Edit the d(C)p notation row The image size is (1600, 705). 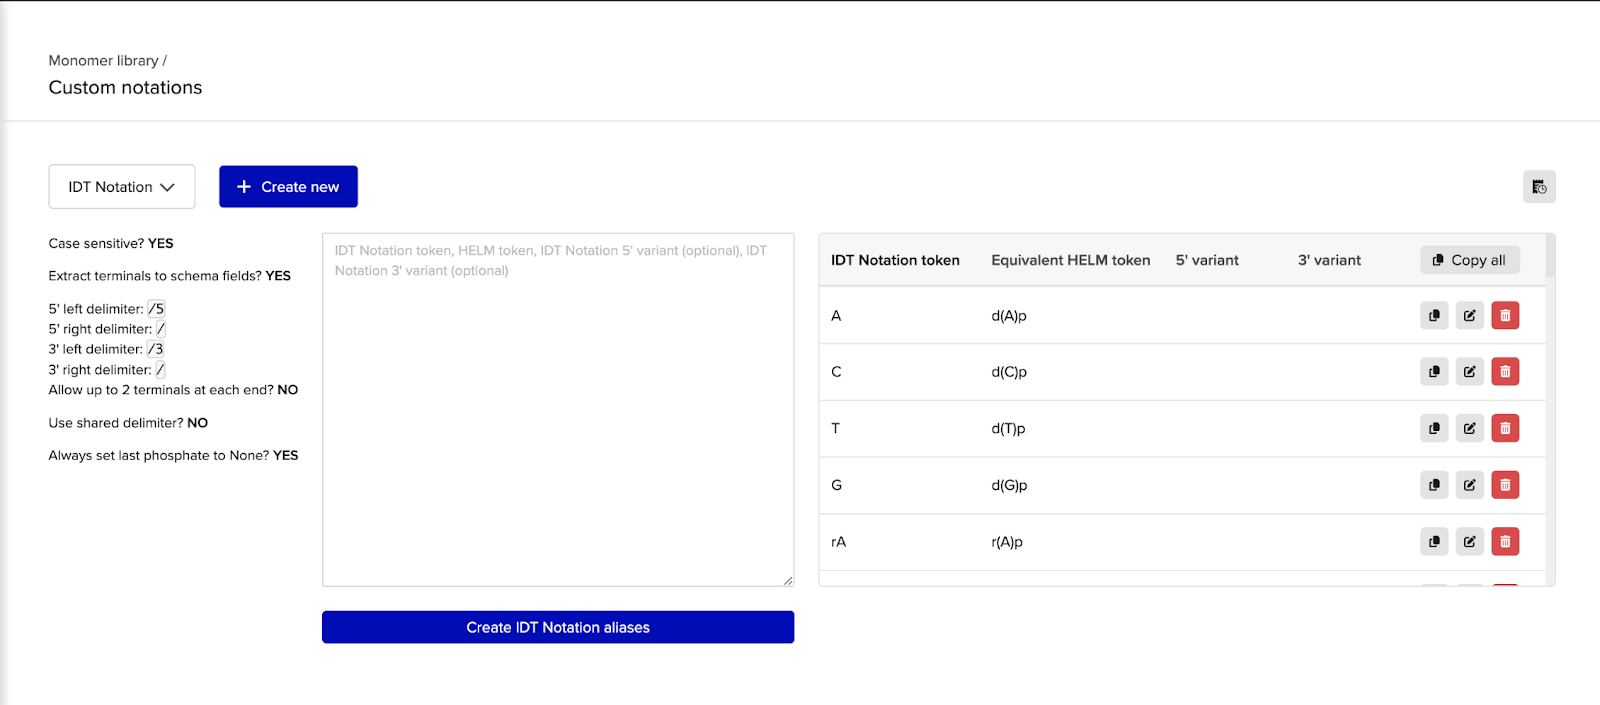(x=1469, y=372)
